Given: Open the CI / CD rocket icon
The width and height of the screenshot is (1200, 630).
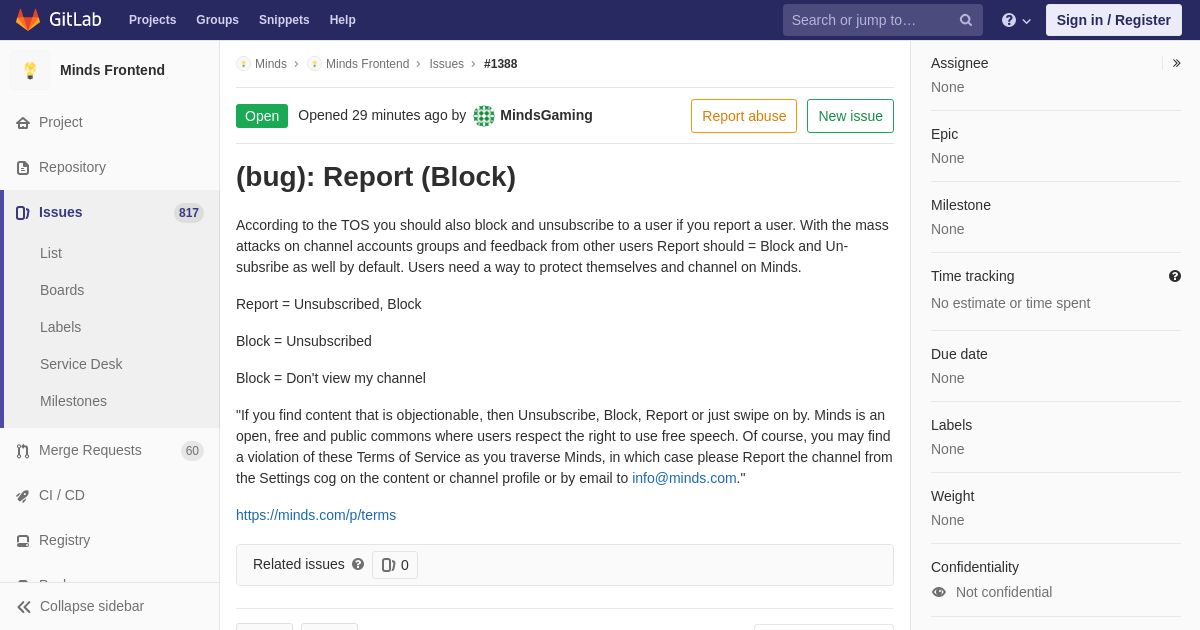Looking at the screenshot, I should (x=23, y=496).
